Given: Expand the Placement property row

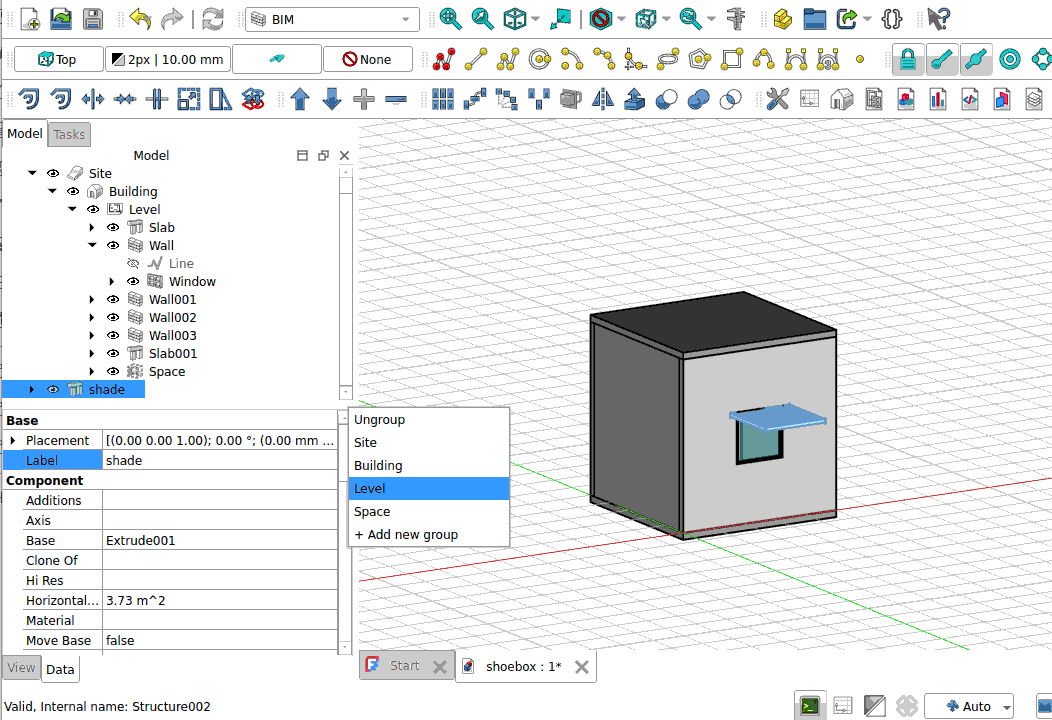Looking at the screenshot, I should (12, 441).
